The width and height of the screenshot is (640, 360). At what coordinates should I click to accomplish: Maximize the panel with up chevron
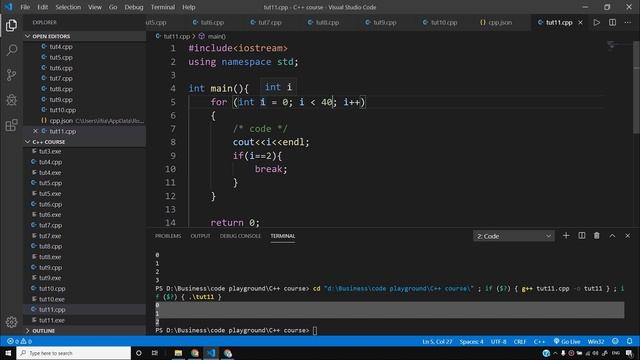click(612, 236)
